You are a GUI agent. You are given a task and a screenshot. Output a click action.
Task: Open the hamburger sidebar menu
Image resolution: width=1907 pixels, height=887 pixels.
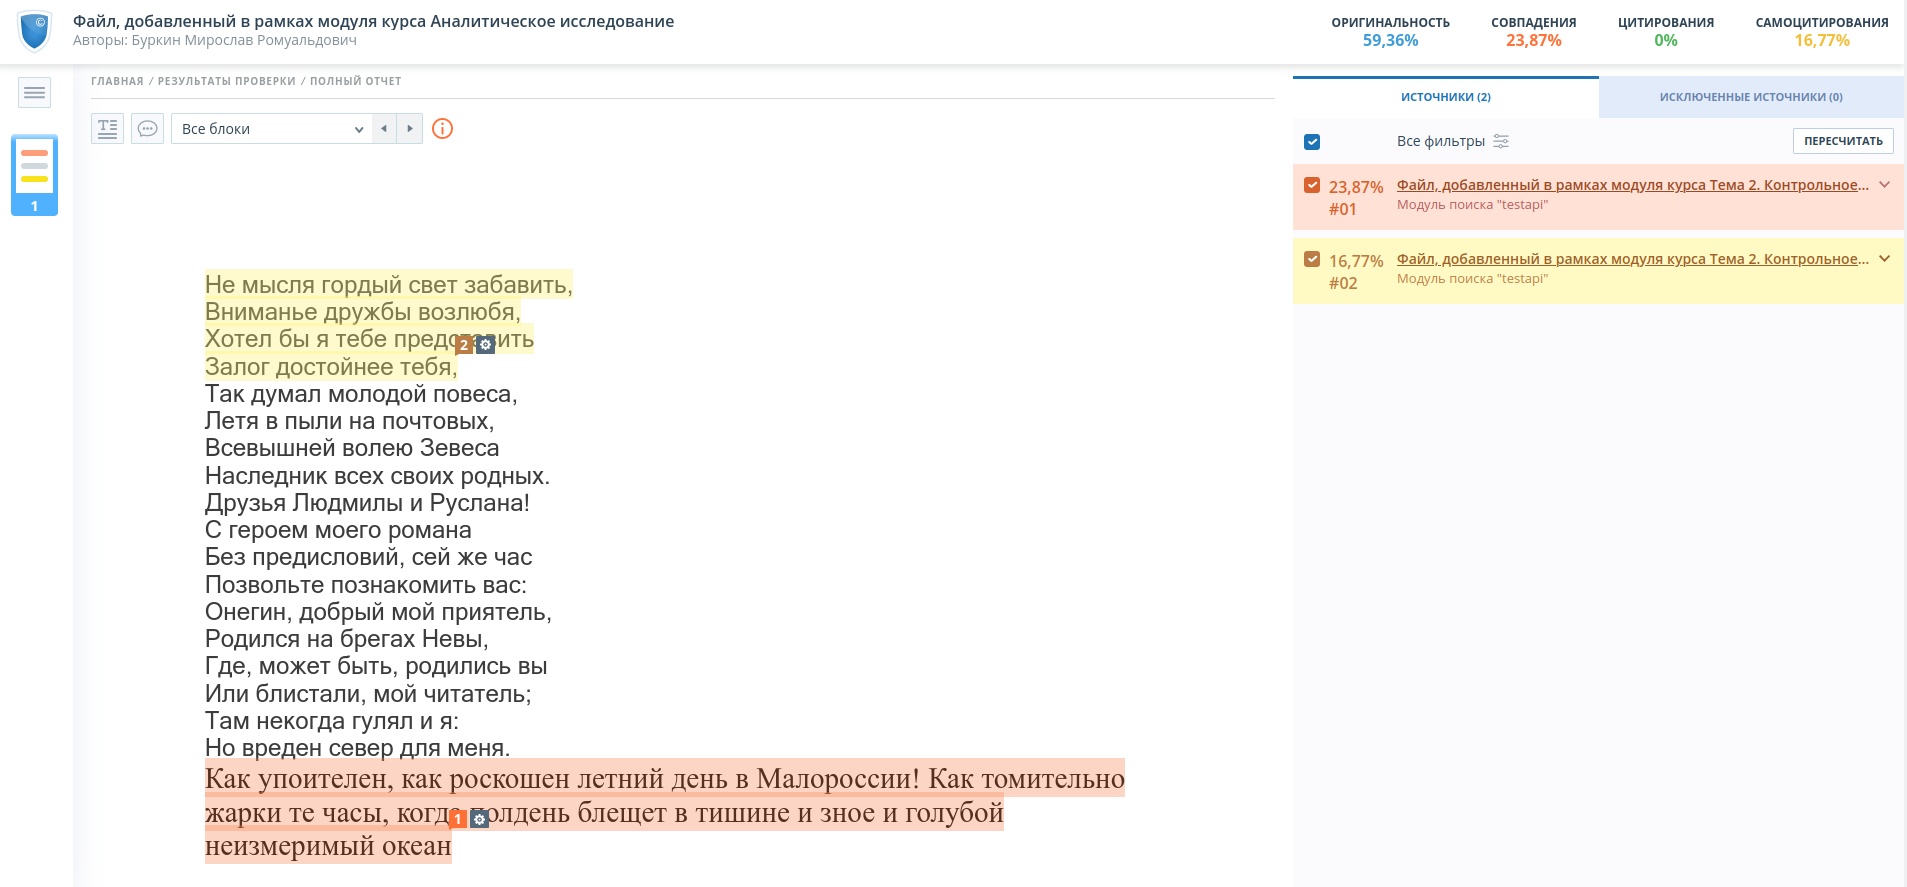[35, 93]
